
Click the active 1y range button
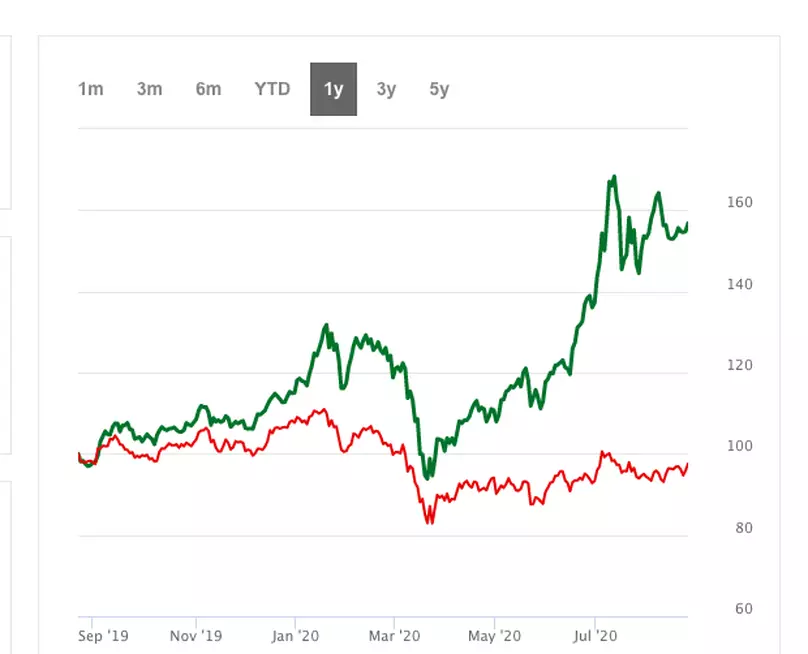click(333, 89)
